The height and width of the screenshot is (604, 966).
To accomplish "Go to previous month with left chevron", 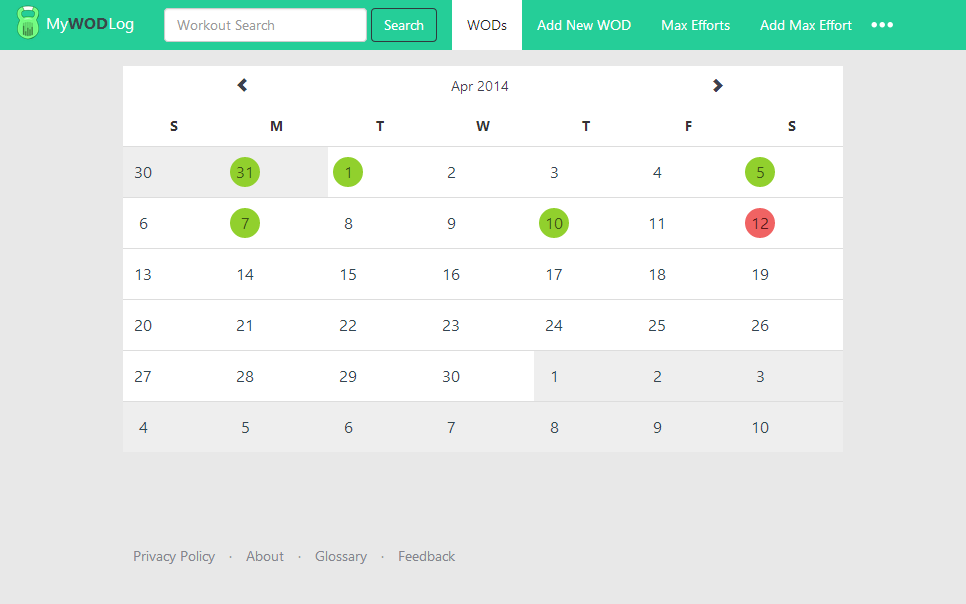I will (242, 85).
